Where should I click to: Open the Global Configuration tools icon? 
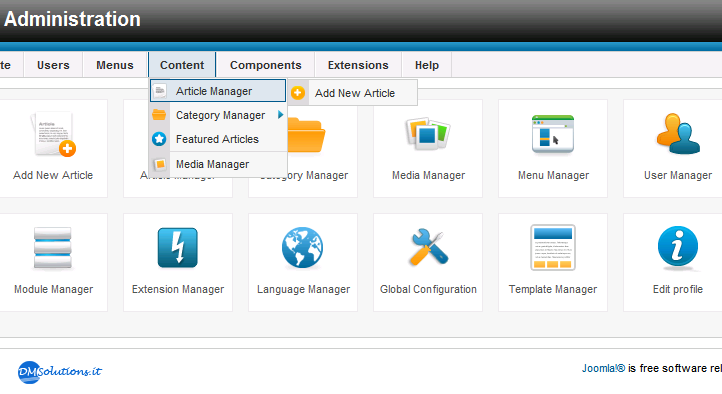[428, 248]
